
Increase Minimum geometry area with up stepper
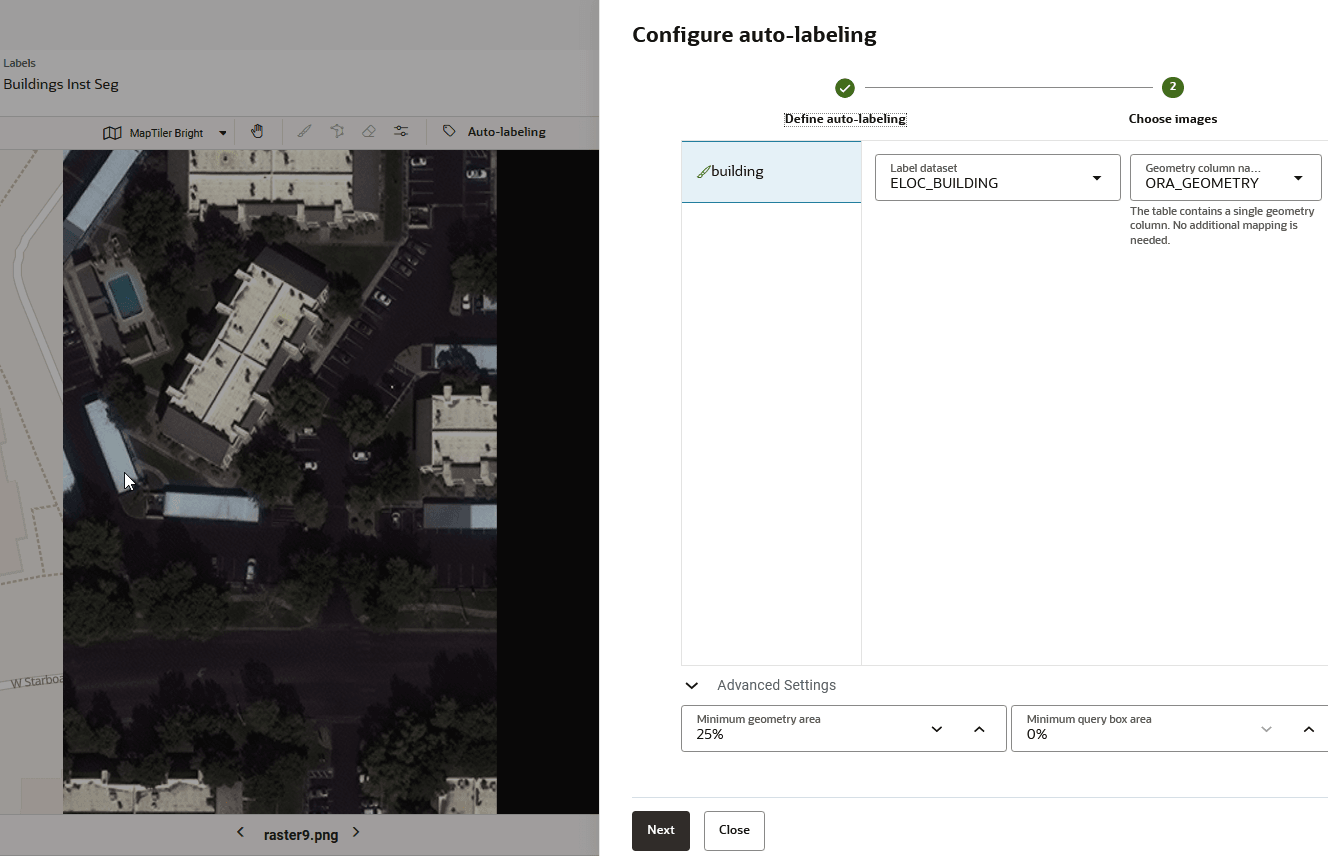[979, 728]
